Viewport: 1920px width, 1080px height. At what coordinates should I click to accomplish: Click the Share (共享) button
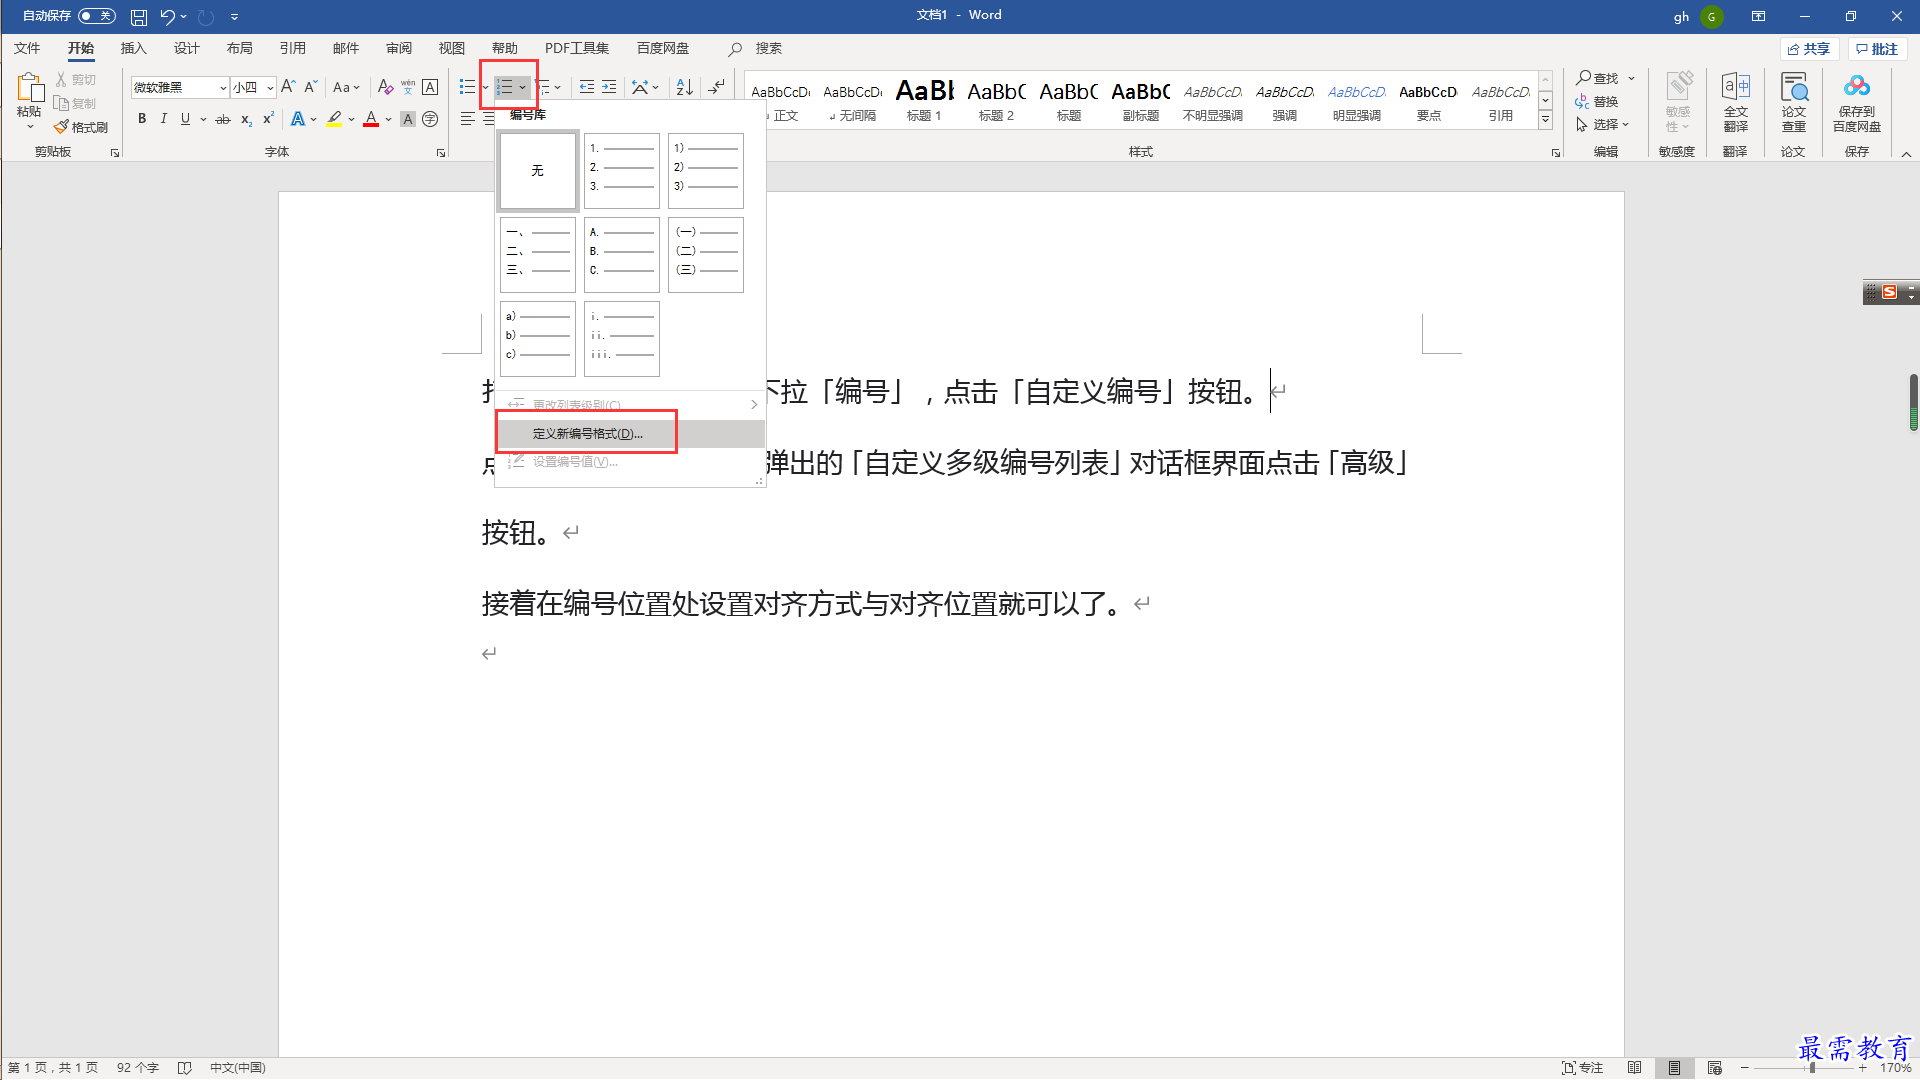1809,49
